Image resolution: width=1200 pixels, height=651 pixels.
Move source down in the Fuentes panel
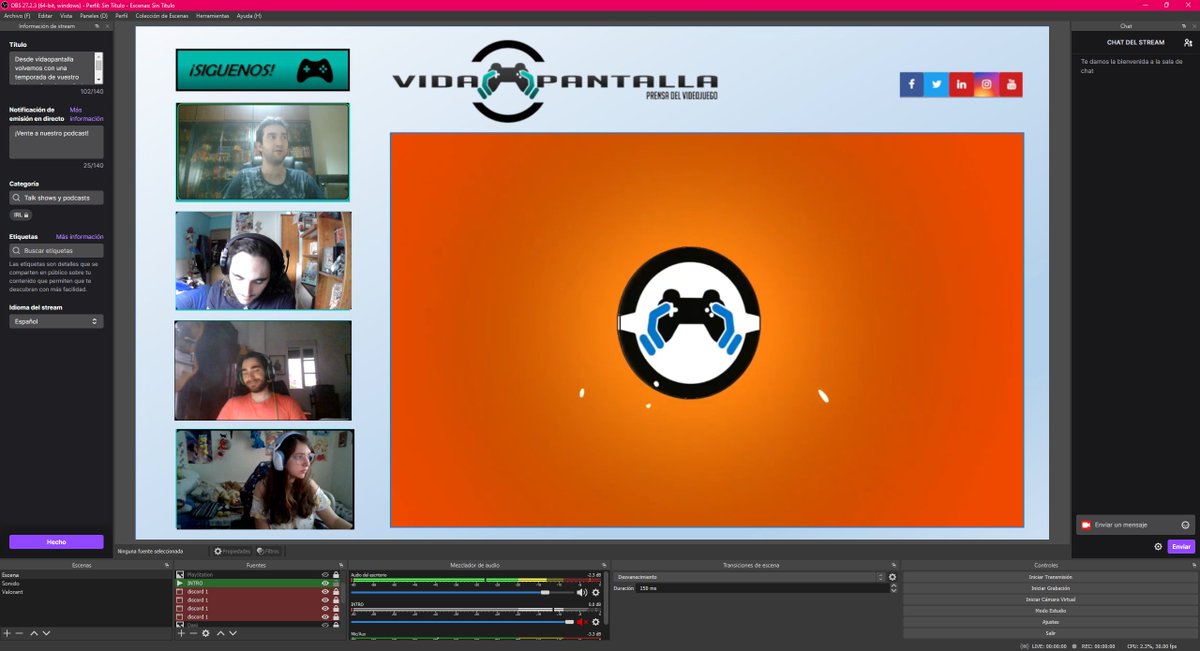[233, 633]
